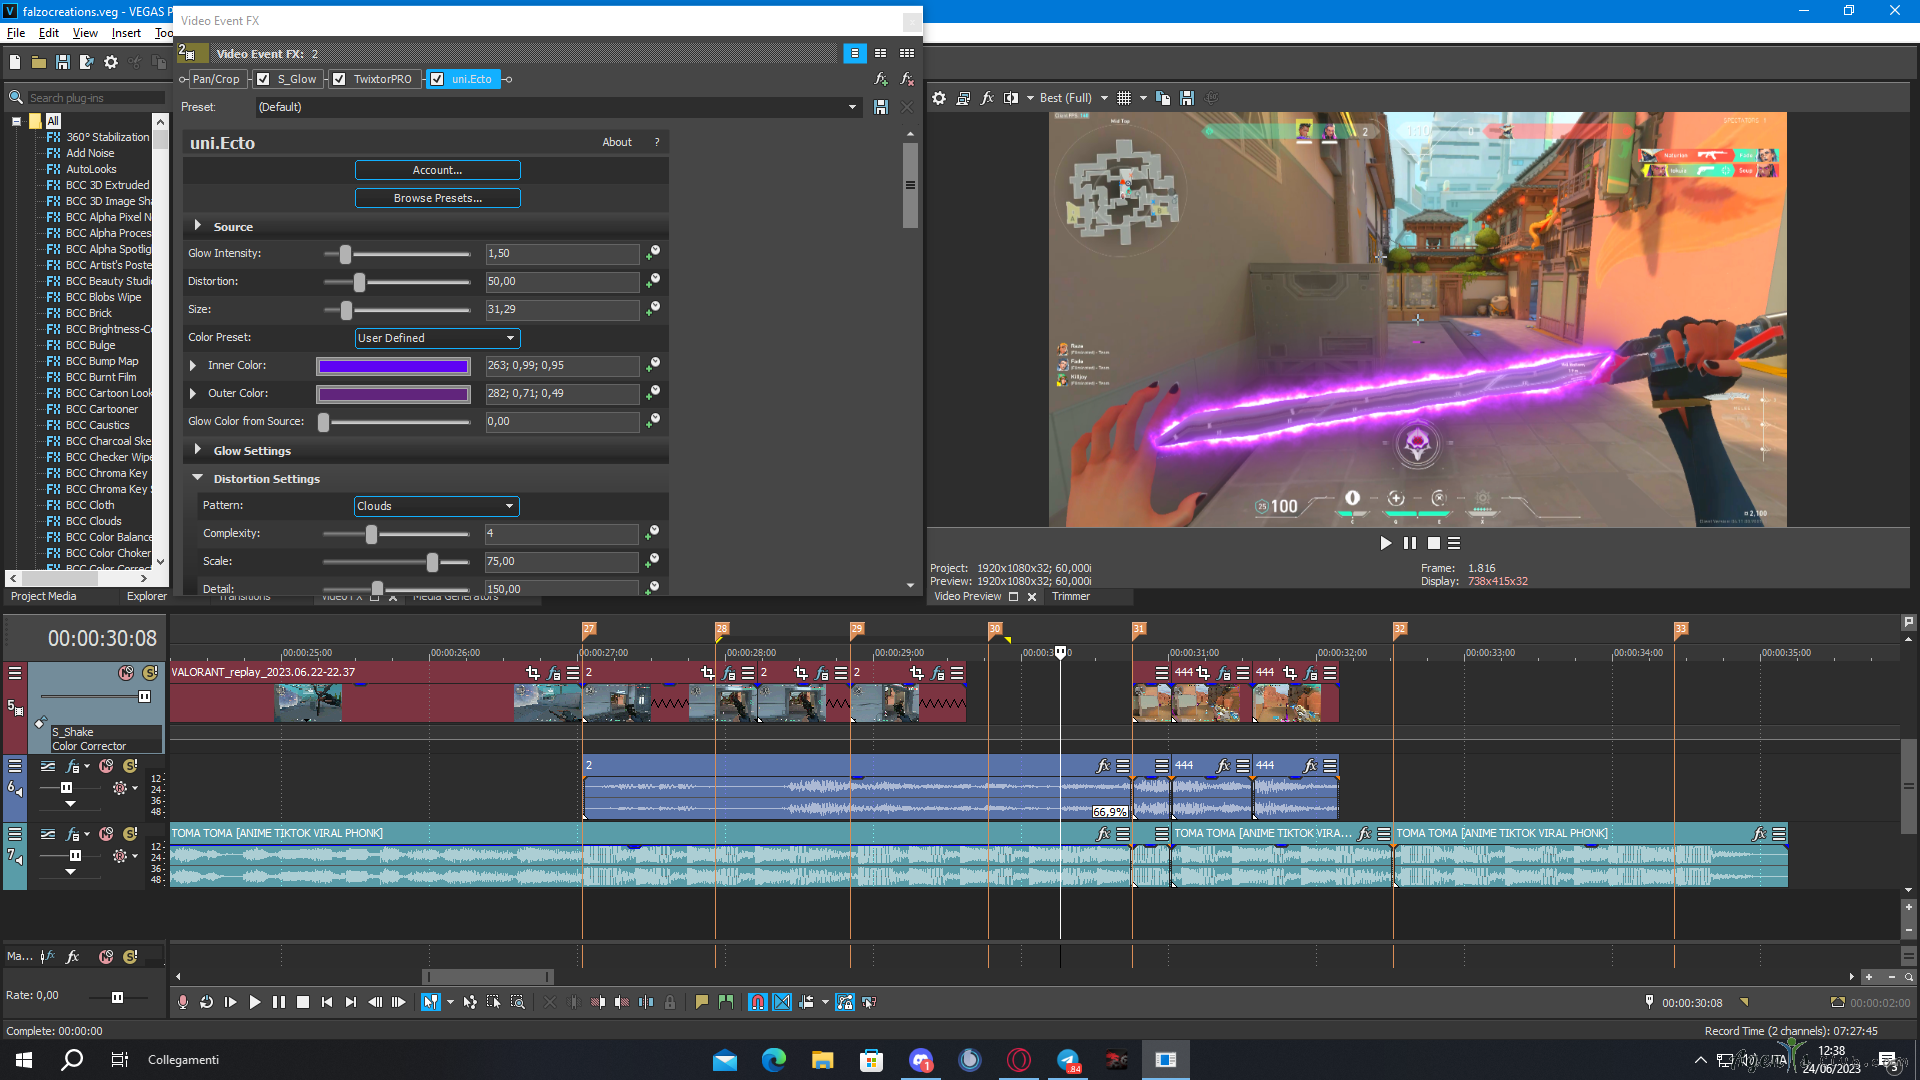Open video output FX icon in preview

coord(987,98)
